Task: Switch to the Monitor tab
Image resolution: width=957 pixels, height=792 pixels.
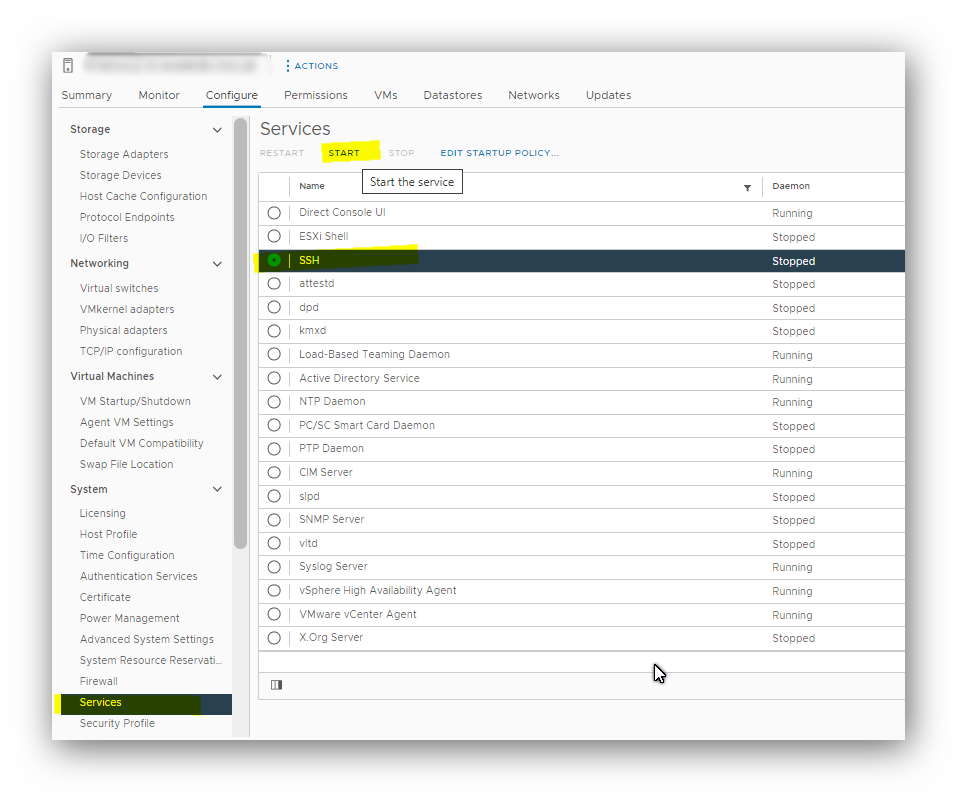Action: tap(158, 95)
